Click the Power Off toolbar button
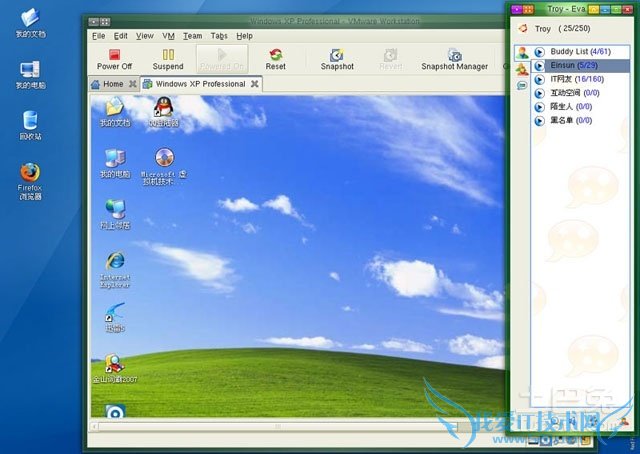Image resolution: width=640 pixels, height=454 pixels. coord(114,59)
